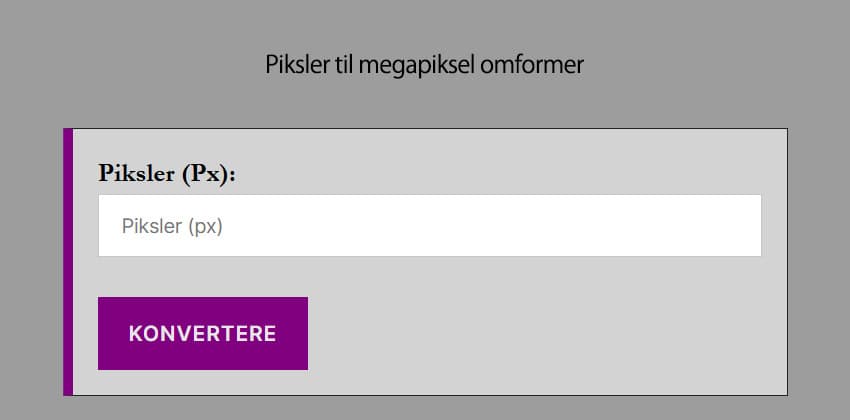Click the "Piksler (Px):" field label
850x420 pixels.
tap(167, 173)
